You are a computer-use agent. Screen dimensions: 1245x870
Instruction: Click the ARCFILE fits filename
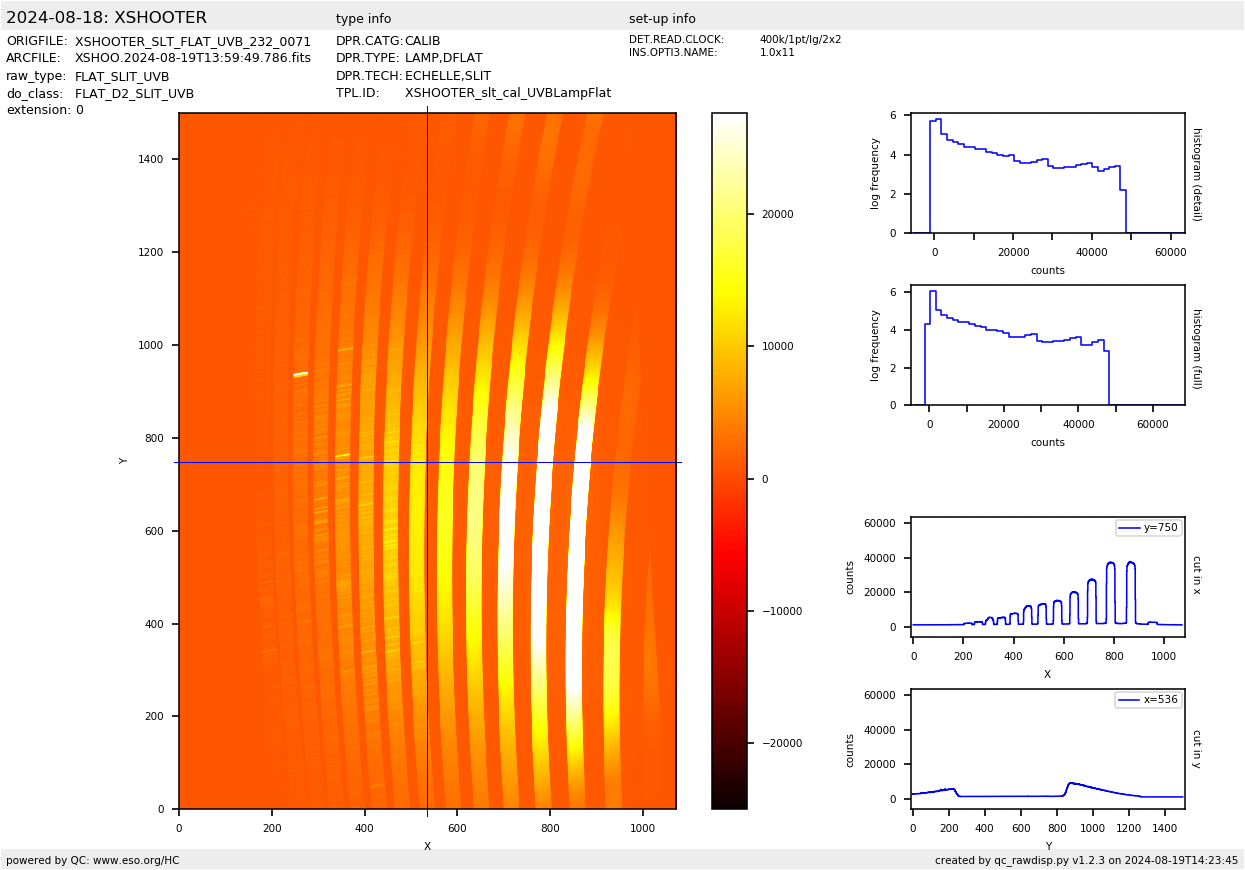(193, 58)
